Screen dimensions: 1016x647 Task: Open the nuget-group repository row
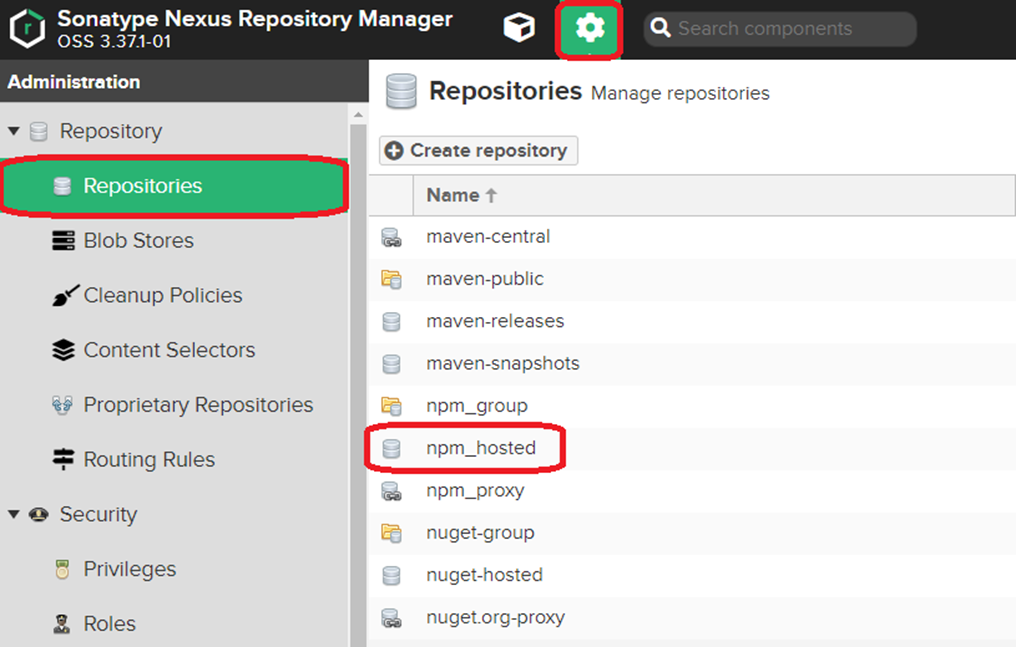[x=692, y=533]
